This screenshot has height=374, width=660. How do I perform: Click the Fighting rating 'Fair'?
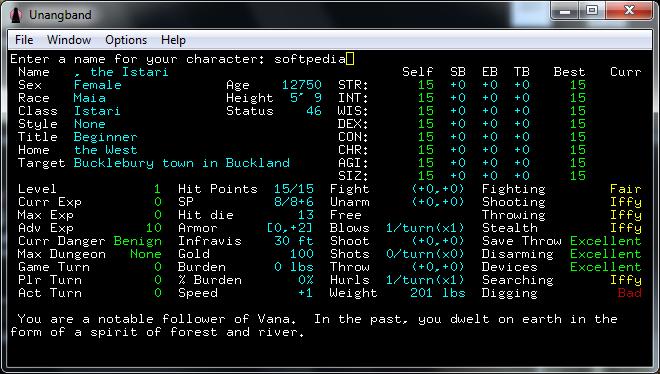point(626,189)
